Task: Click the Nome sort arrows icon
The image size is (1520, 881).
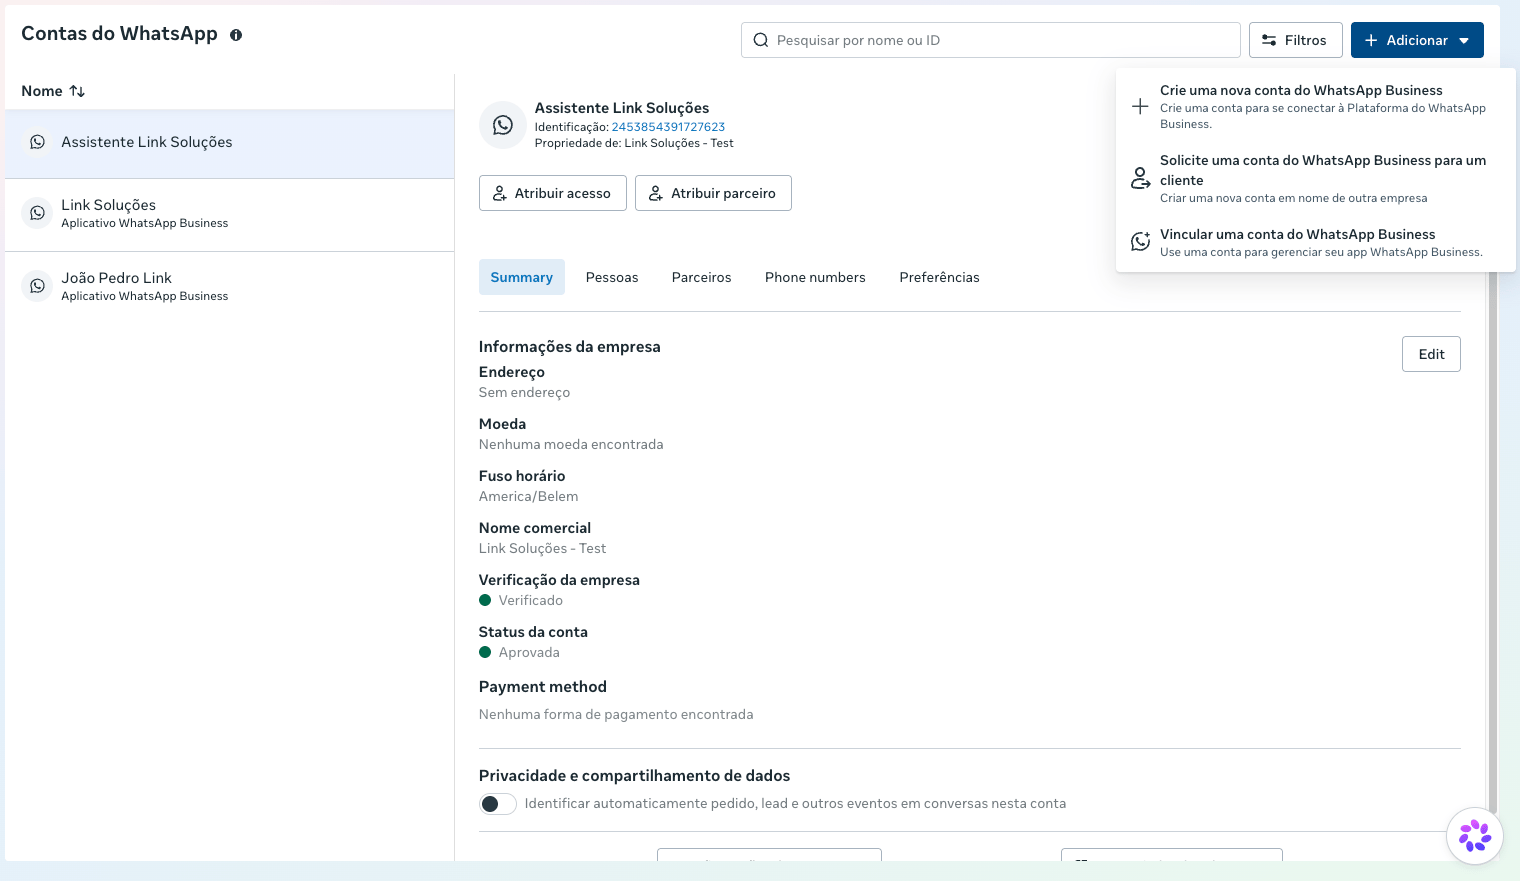Action: coord(77,91)
